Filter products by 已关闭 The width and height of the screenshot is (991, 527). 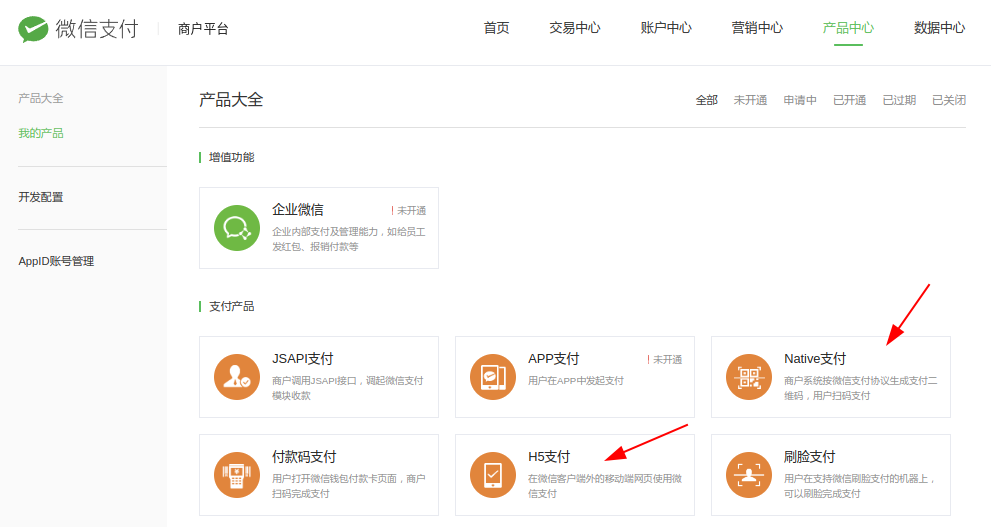tap(949, 100)
